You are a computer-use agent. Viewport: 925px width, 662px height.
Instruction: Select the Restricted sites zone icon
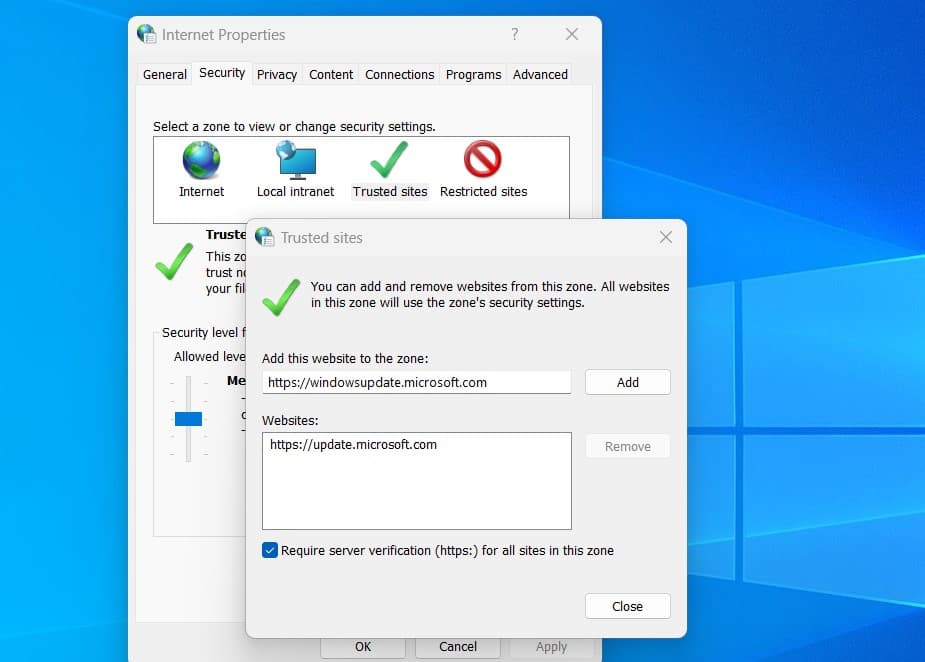(483, 160)
